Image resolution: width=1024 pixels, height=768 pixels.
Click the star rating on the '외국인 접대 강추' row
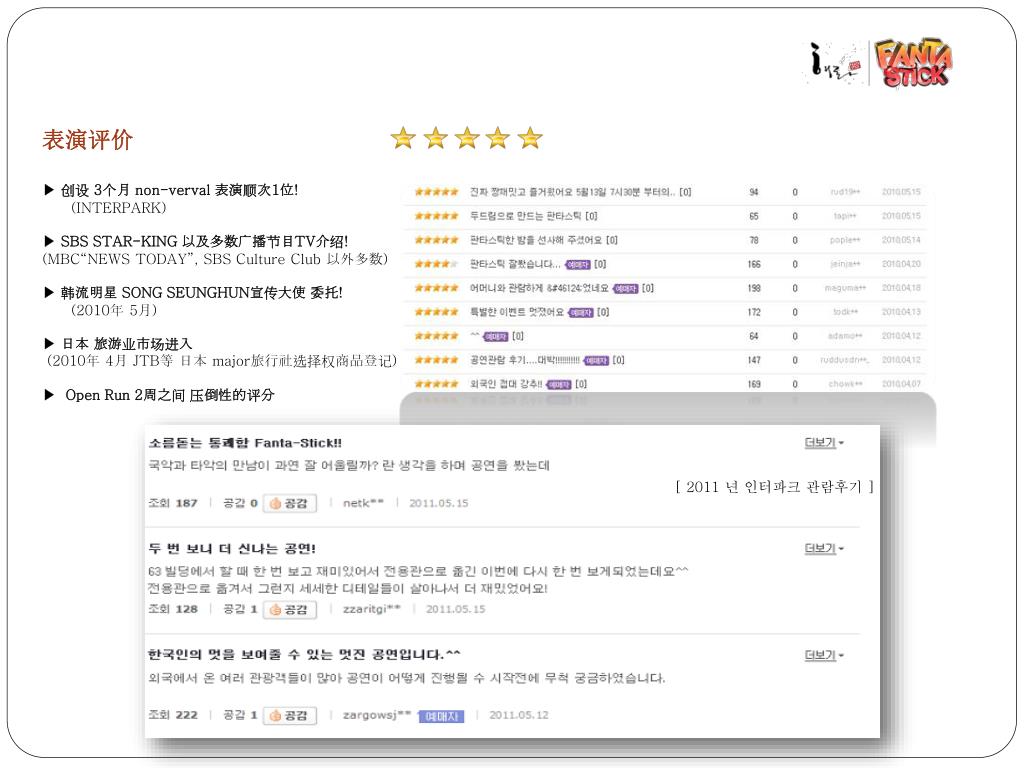[436, 384]
